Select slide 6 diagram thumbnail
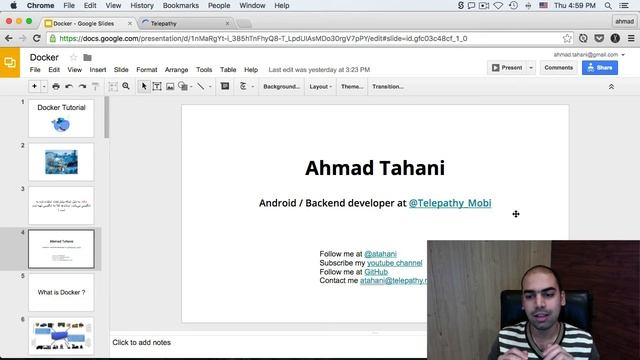Viewport: 640px width, 360px height. [x=61, y=336]
